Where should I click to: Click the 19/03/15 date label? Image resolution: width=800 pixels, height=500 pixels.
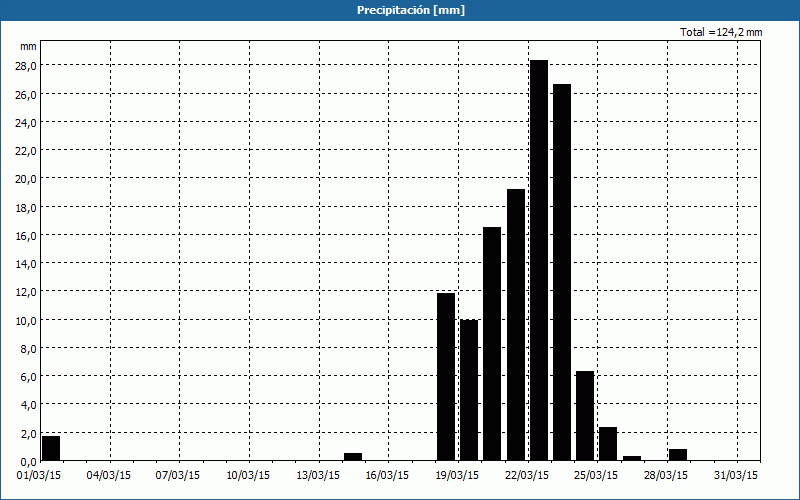[457, 475]
